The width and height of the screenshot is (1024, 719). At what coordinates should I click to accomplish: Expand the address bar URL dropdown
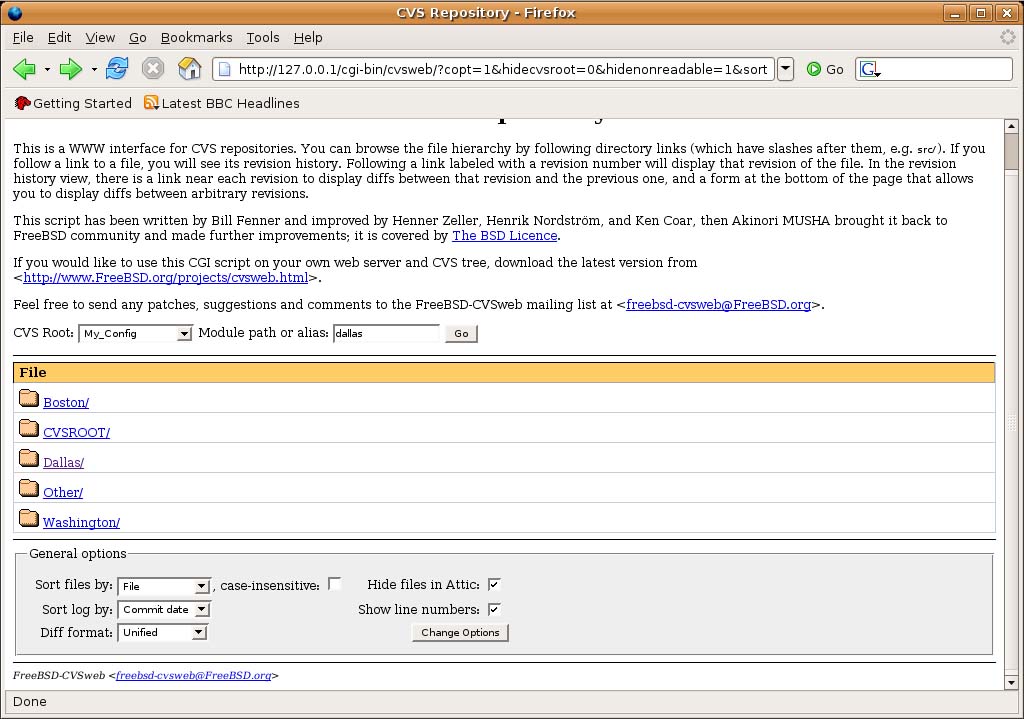[x=786, y=69]
